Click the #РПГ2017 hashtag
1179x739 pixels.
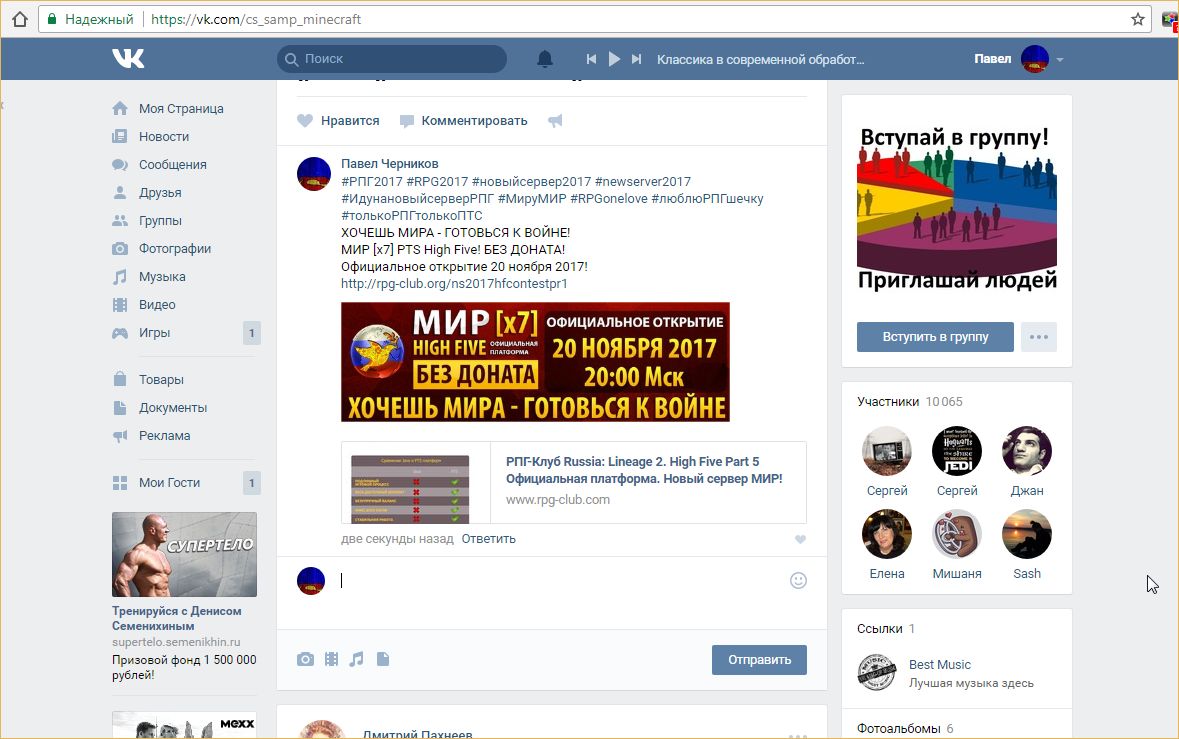(x=371, y=181)
